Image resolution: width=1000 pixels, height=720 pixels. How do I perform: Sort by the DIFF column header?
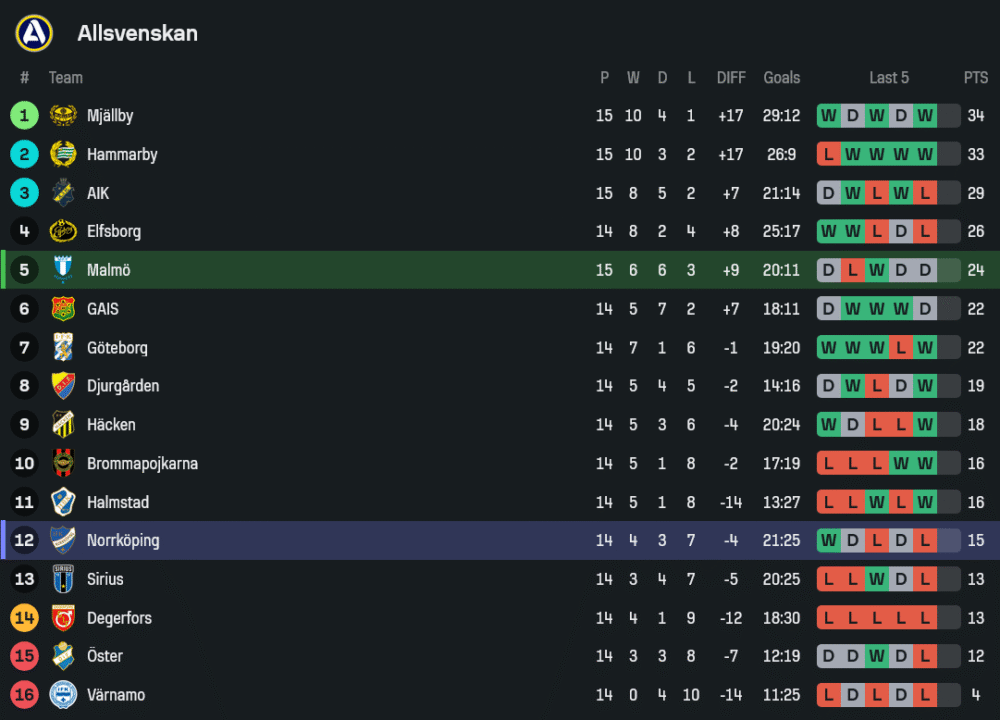click(731, 78)
